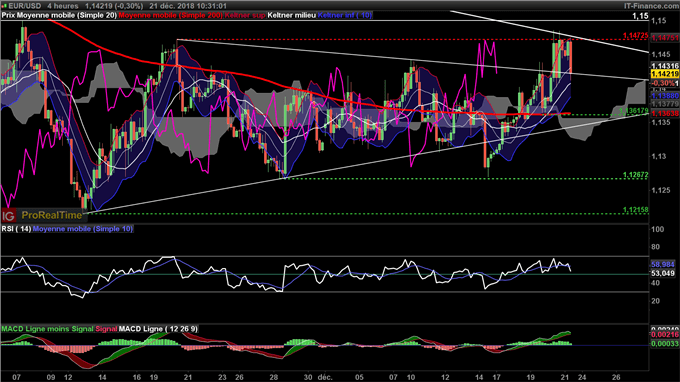Click the red 1,13638 moving average price tag
The image size is (680, 382).
[x=664, y=114]
